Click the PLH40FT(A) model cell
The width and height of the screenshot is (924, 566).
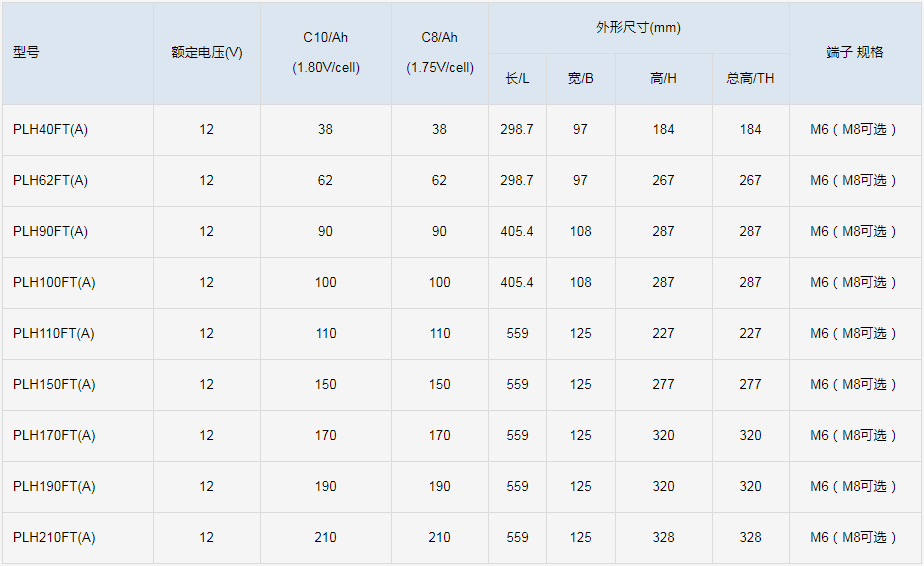[x=51, y=130]
